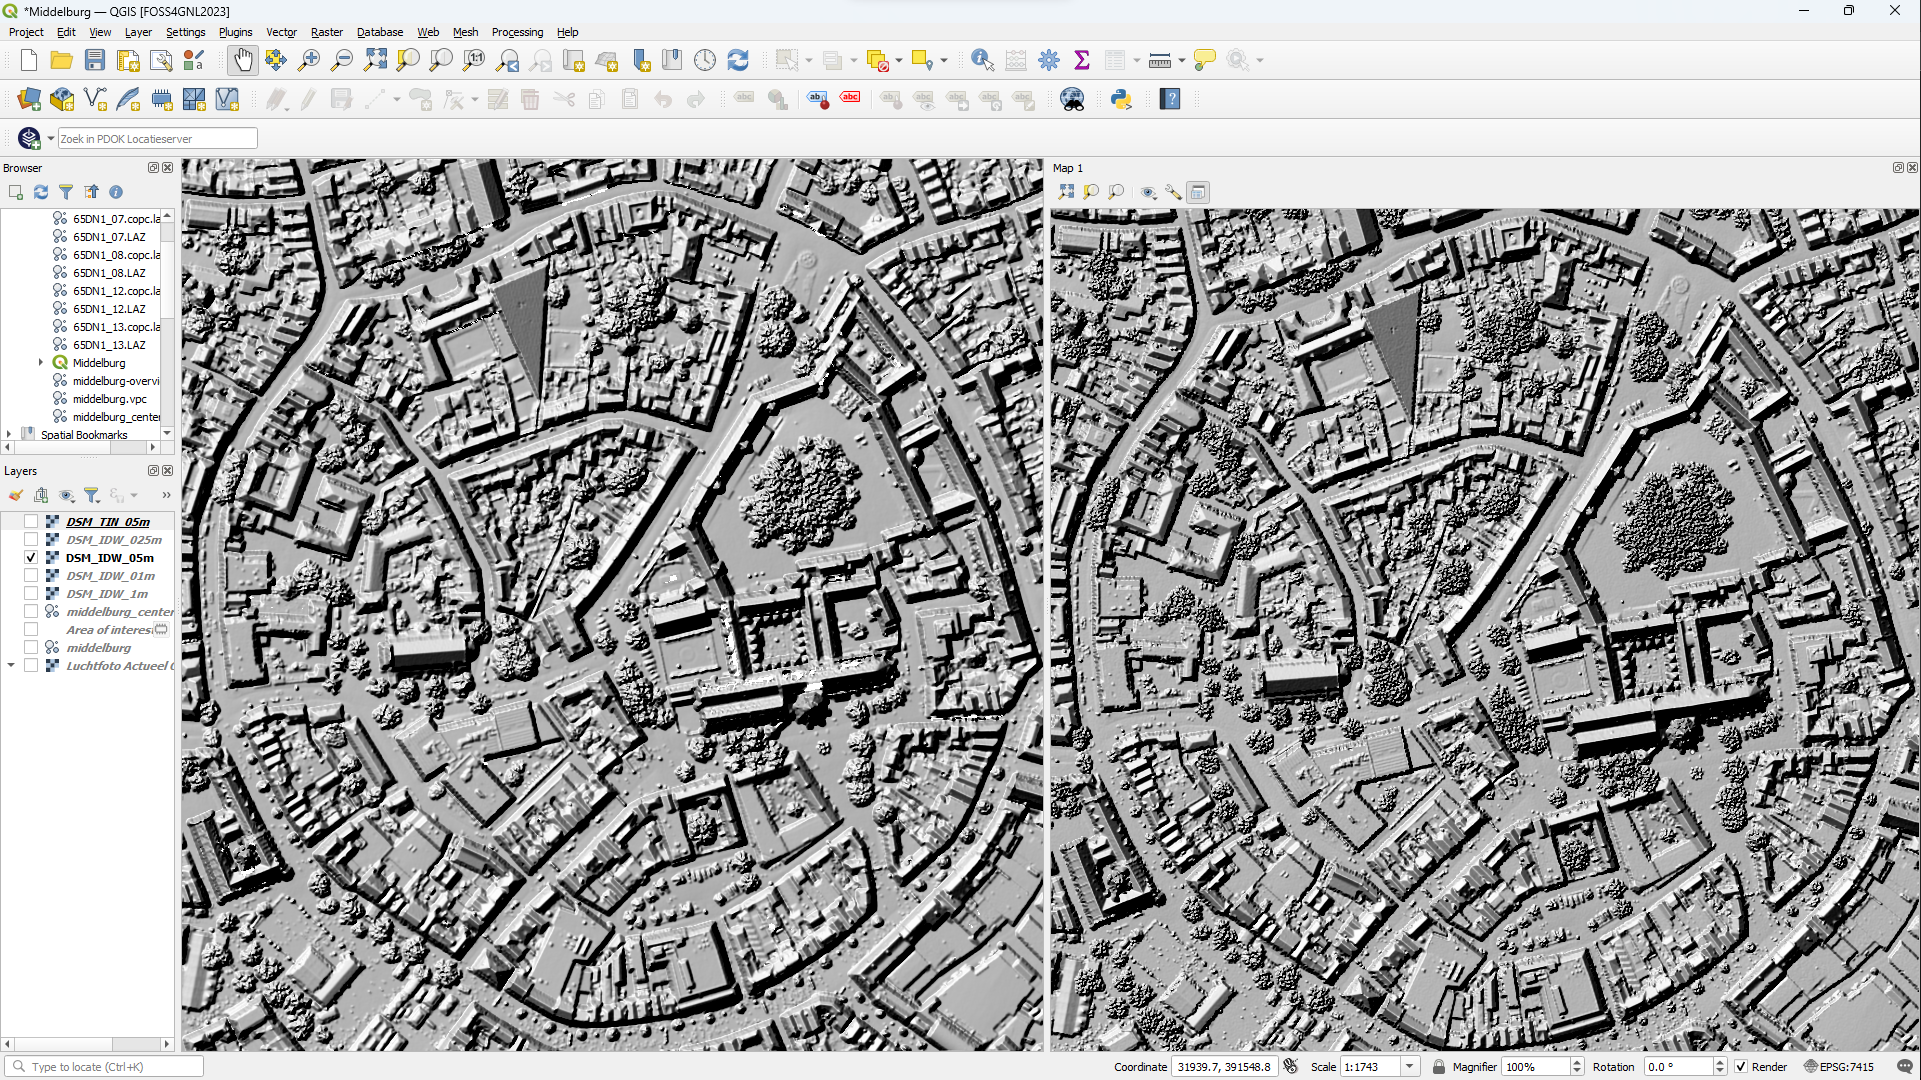Hide the DSM_IDW_05m layer
Viewport: 1921px width, 1080px height.
[x=31, y=557]
